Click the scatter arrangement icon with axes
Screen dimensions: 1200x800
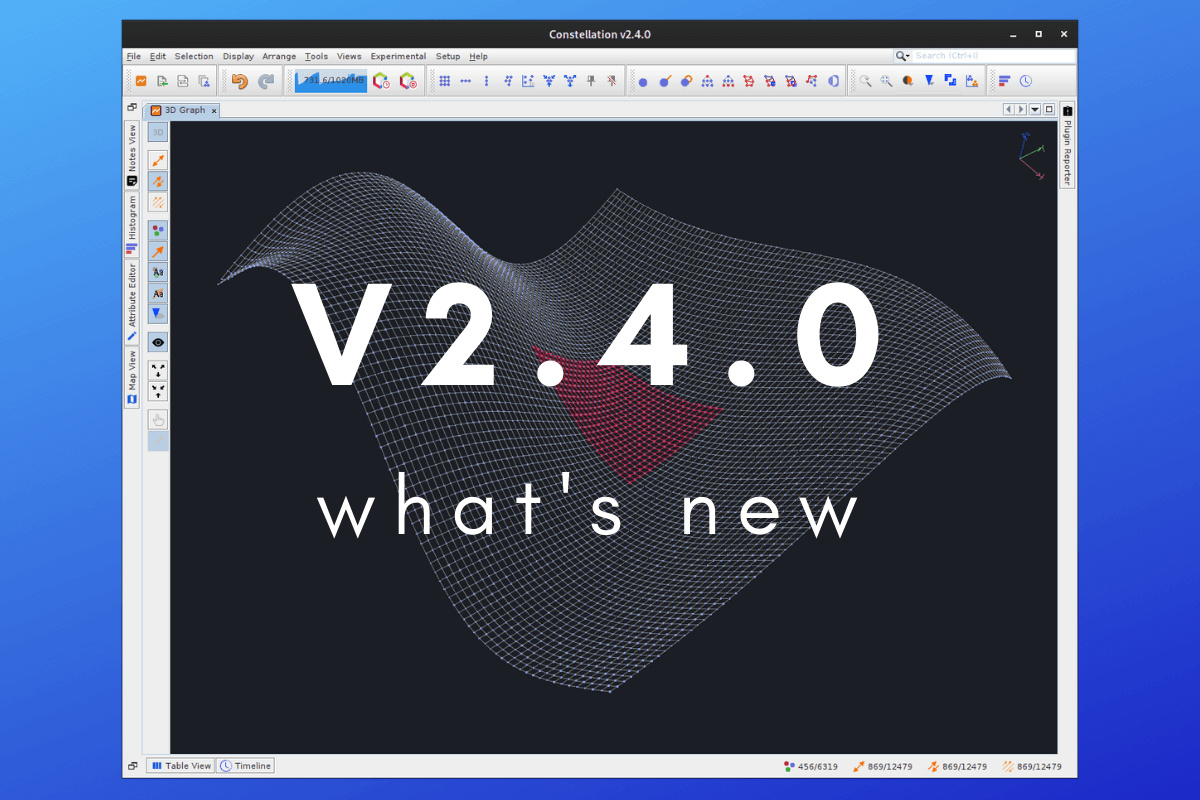tap(529, 82)
